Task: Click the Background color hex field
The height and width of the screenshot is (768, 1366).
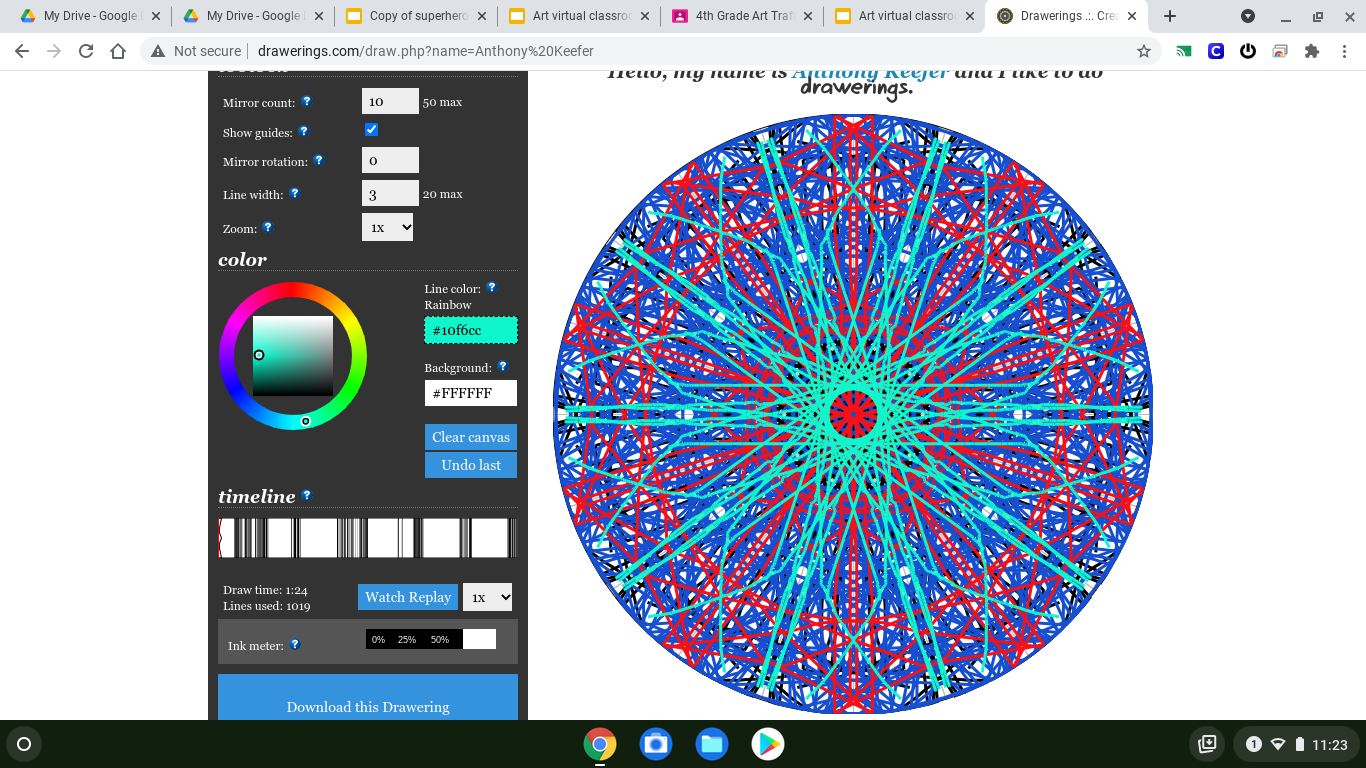Action: 471,393
